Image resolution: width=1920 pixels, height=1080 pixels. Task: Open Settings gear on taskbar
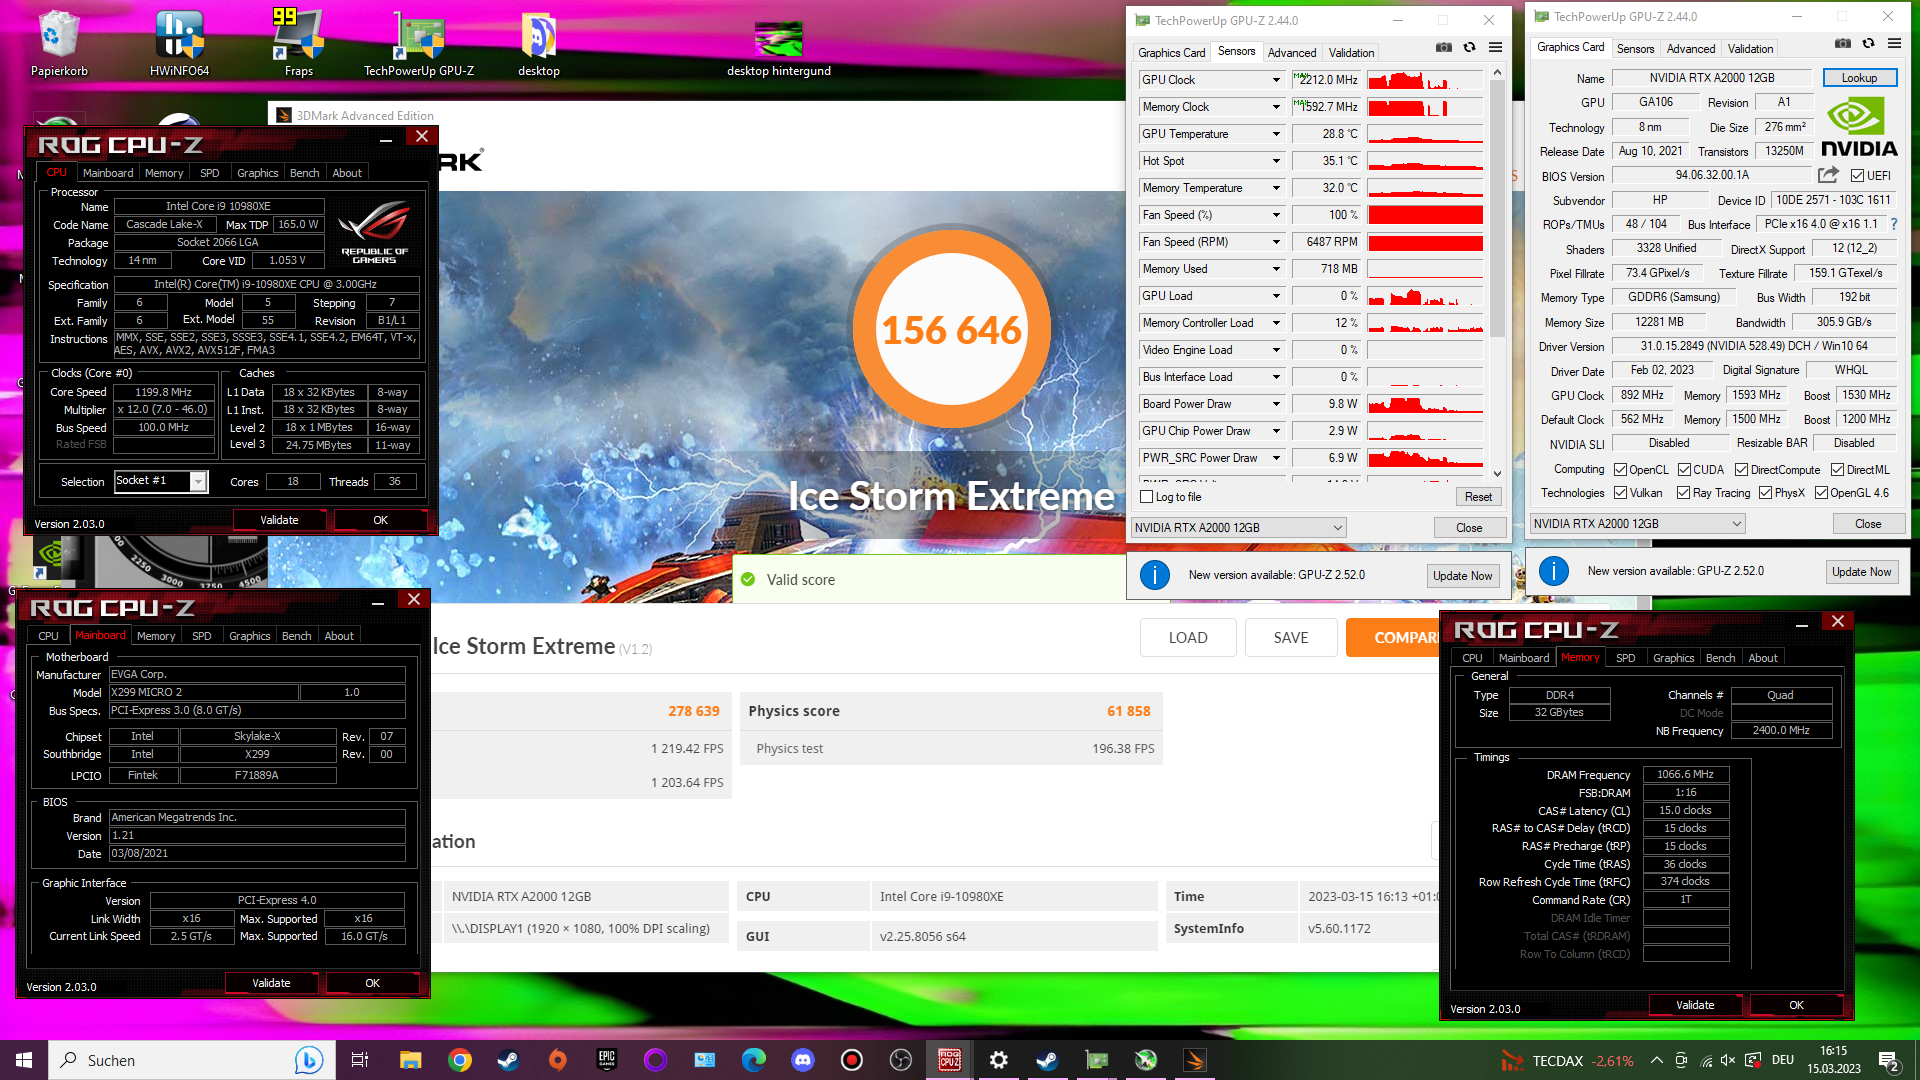pyautogui.click(x=998, y=1060)
